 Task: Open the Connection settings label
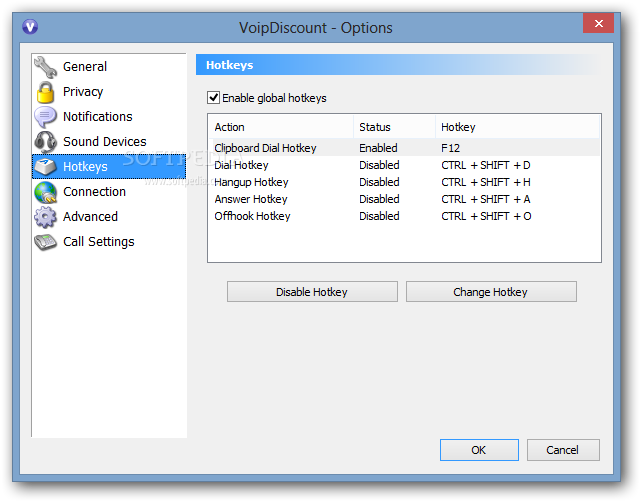(94, 192)
